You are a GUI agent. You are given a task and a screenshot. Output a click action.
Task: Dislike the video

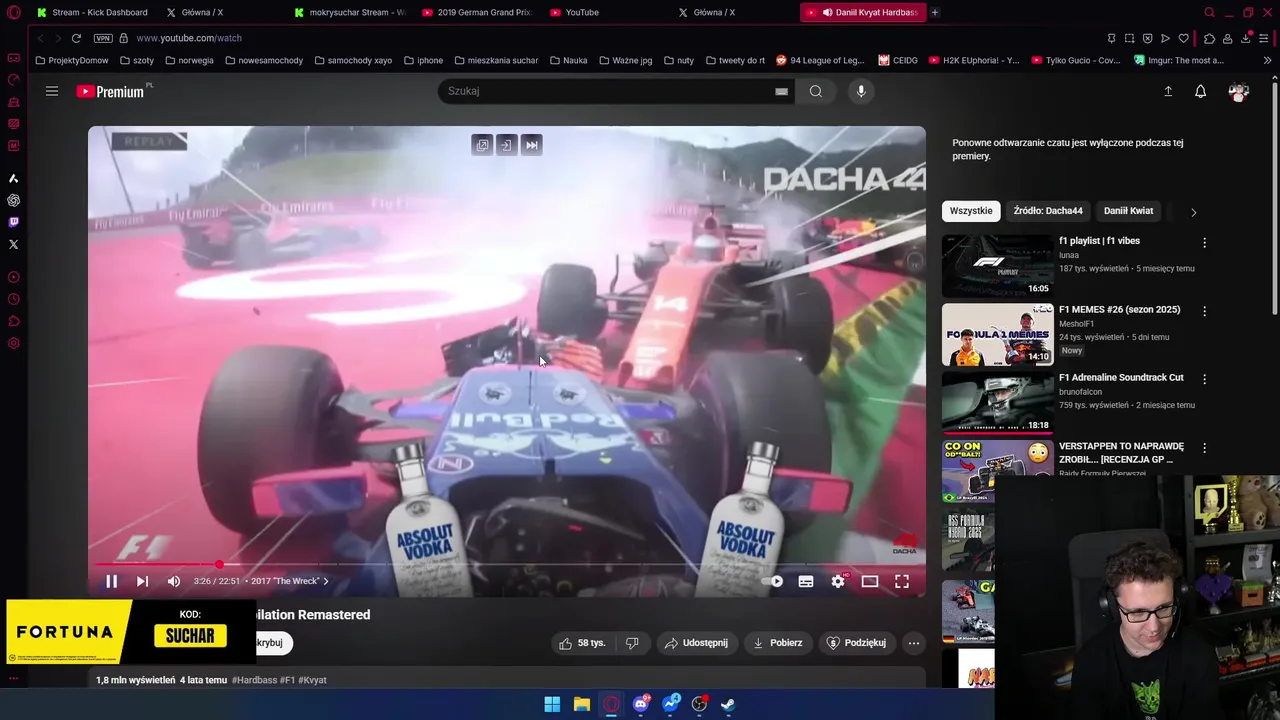click(632, 643)
